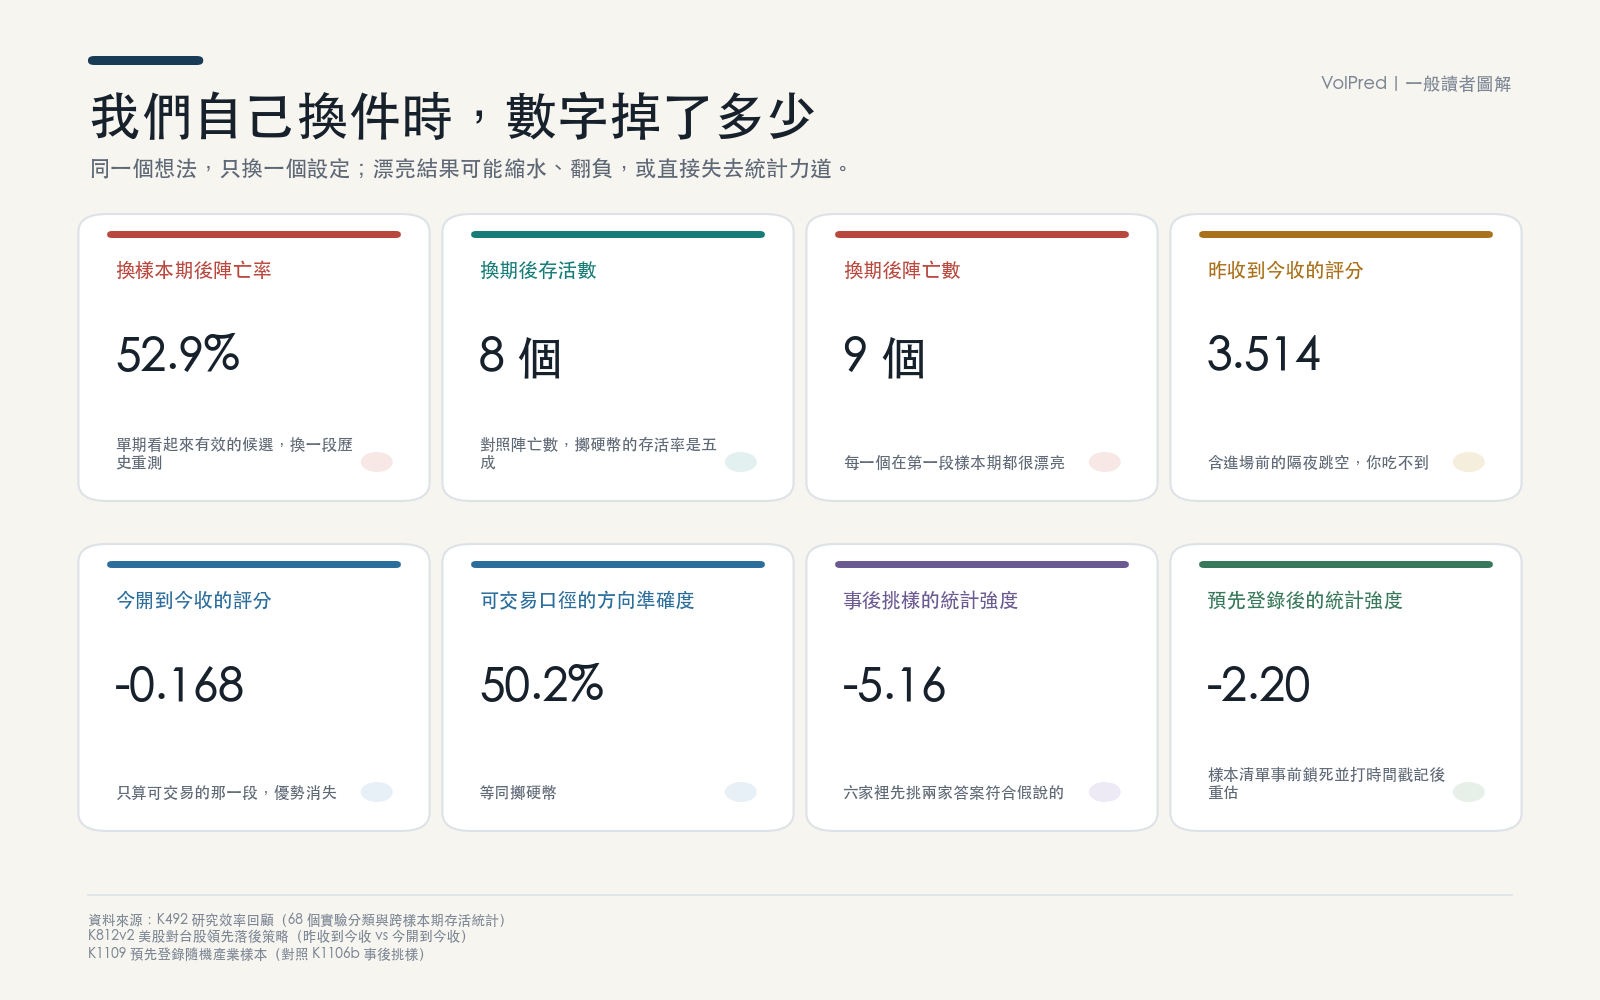The width and height of the screenshot is (1600, 1000).
Task: Click the title 我們自己換件時,數字掉了多少
Action: coord(452,117)
